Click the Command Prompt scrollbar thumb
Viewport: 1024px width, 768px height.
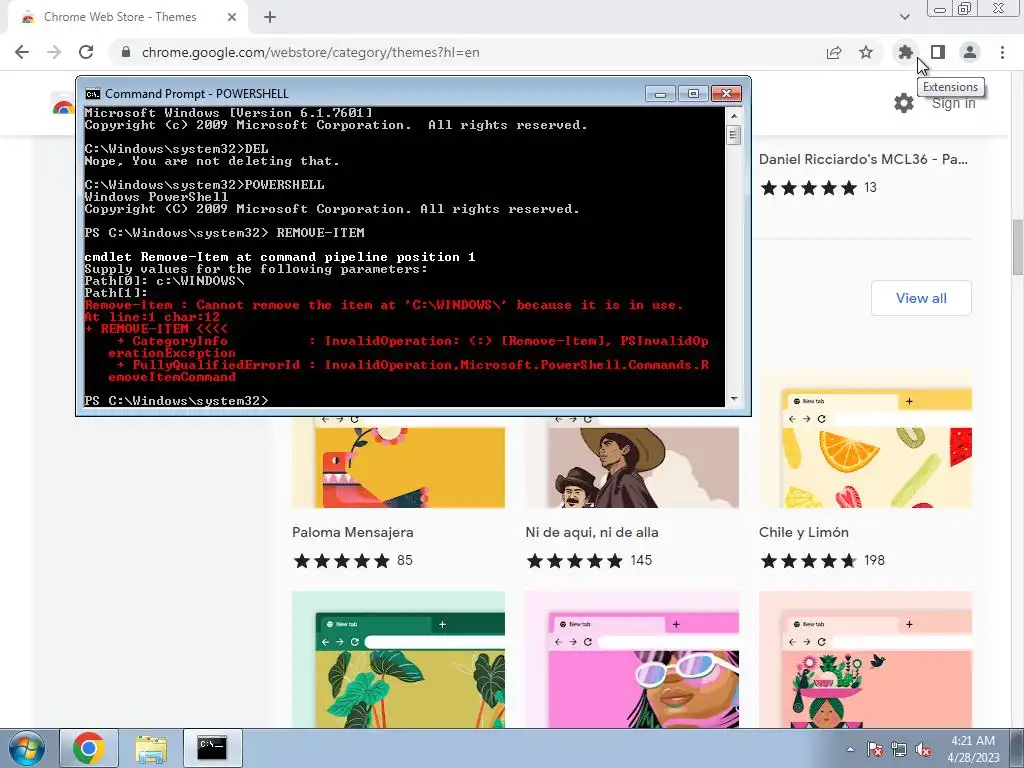[734, 135]
